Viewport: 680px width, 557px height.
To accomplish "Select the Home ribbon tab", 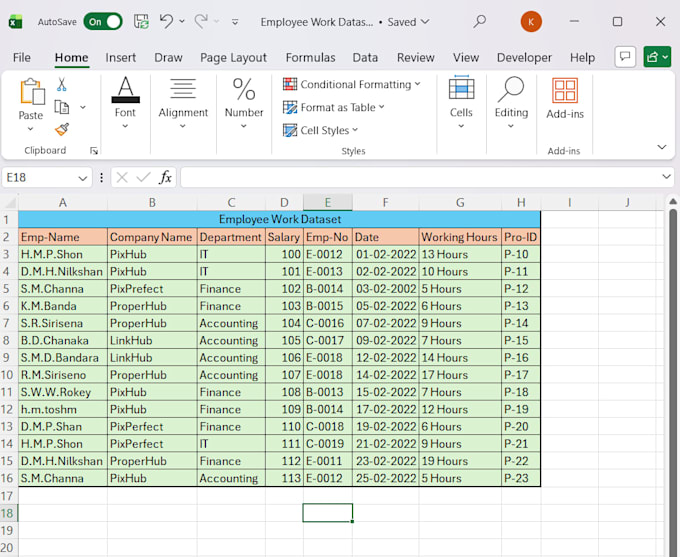I will (x=72, y=57).
